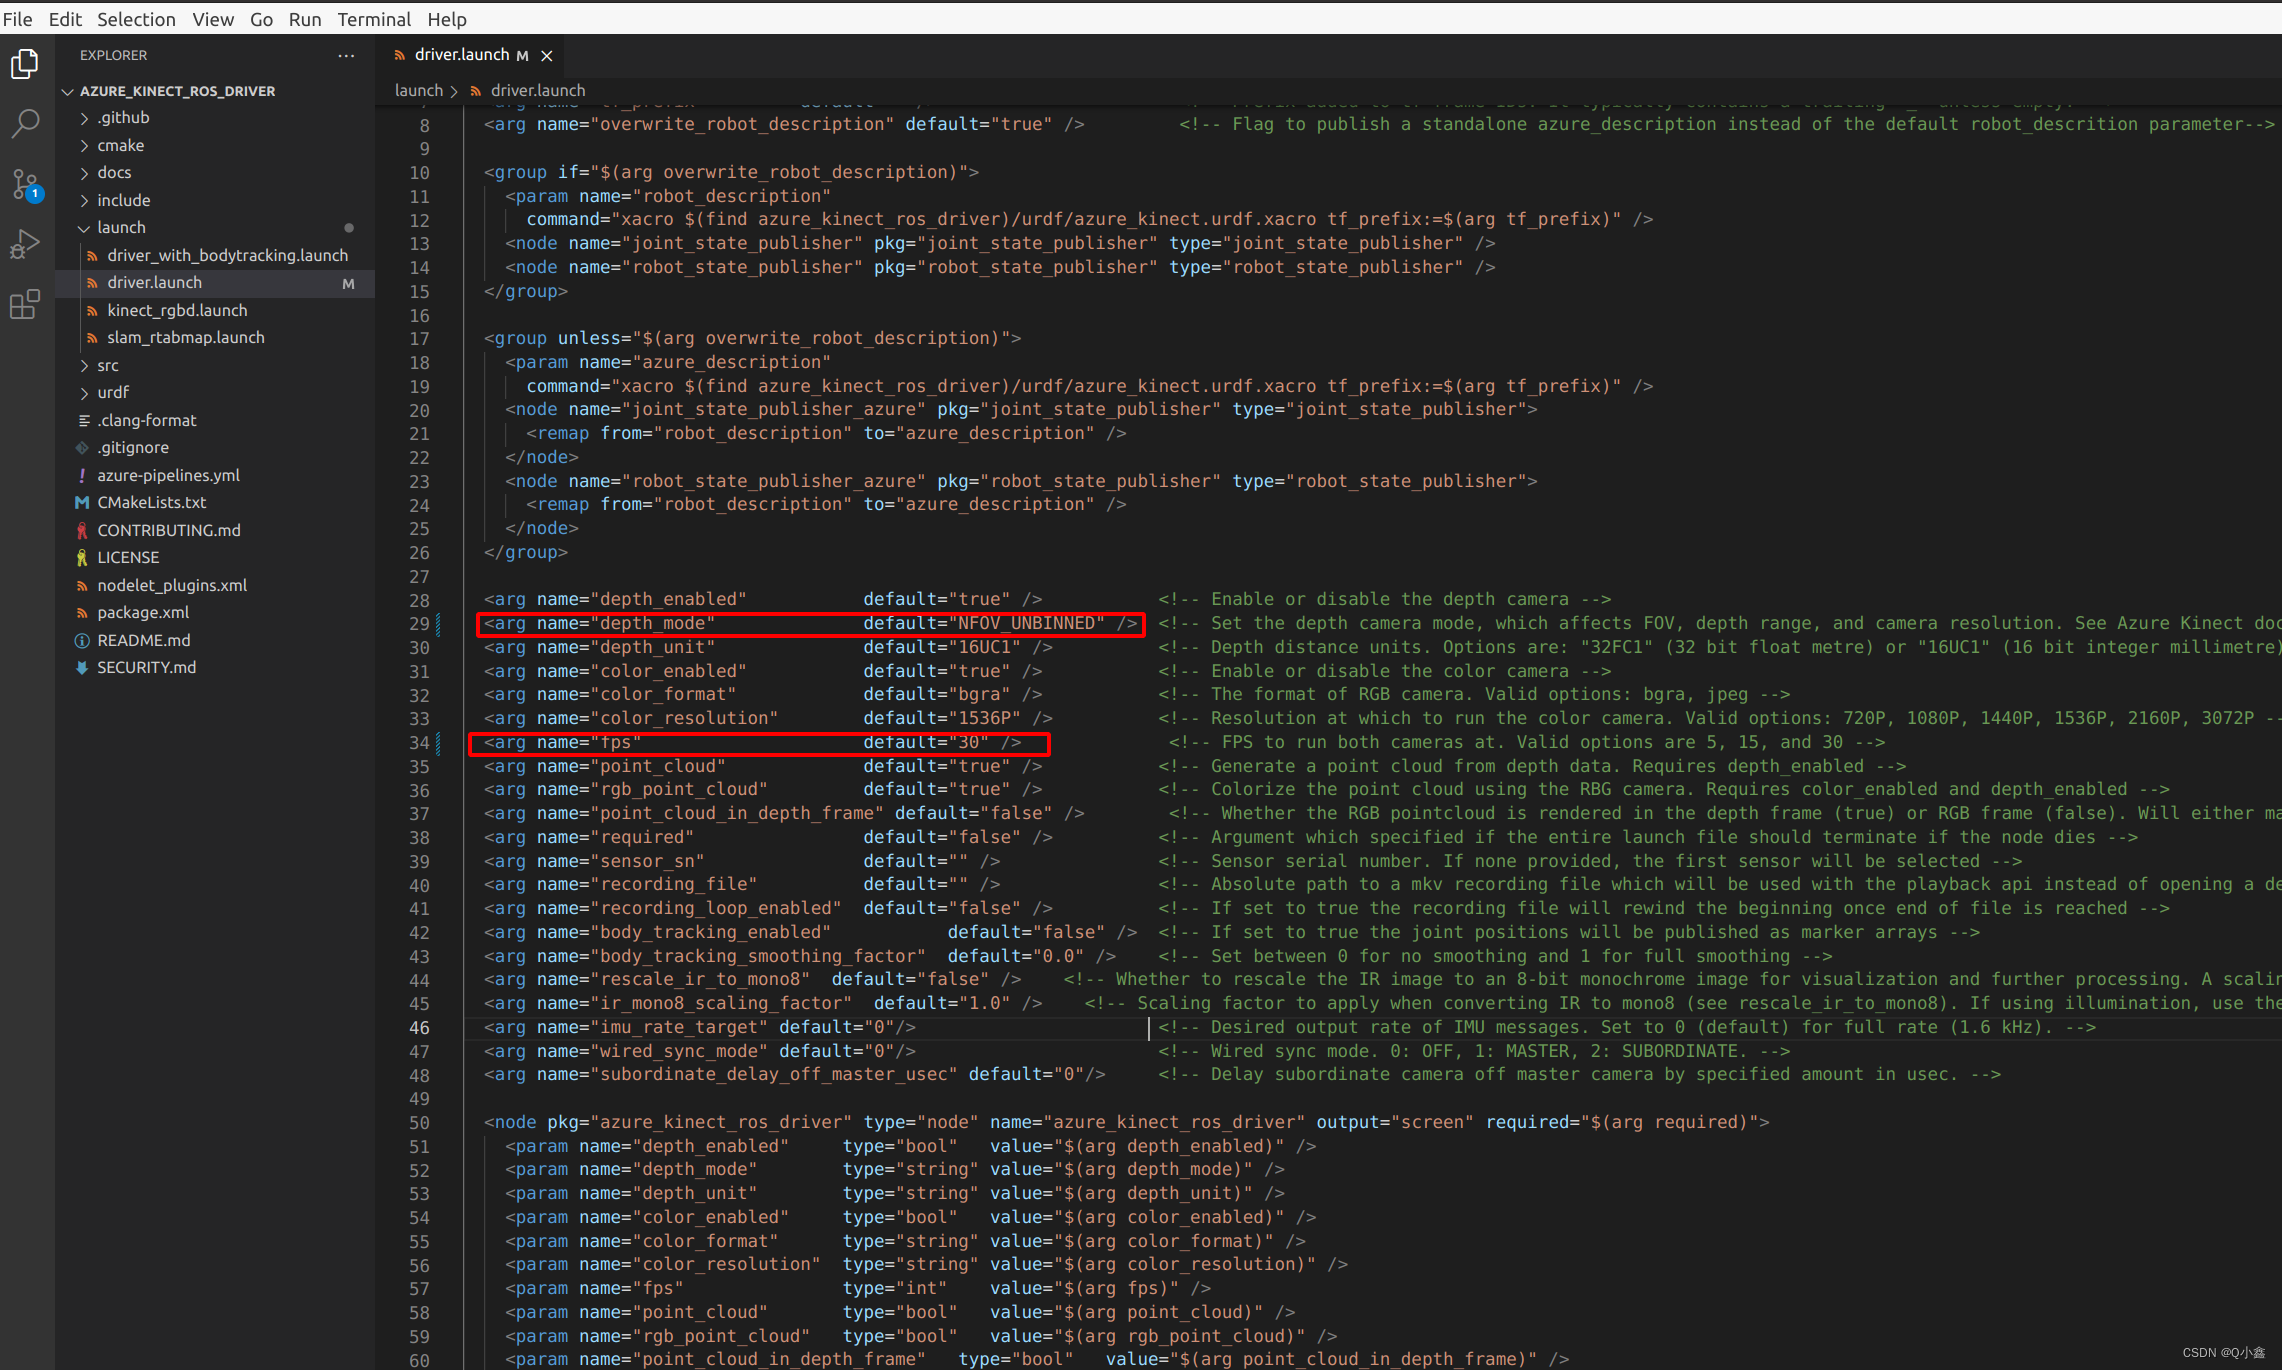Open Source Control view with badge
The height and width of the screenshot is (1370, 2282).
click(x=25, y=184)
